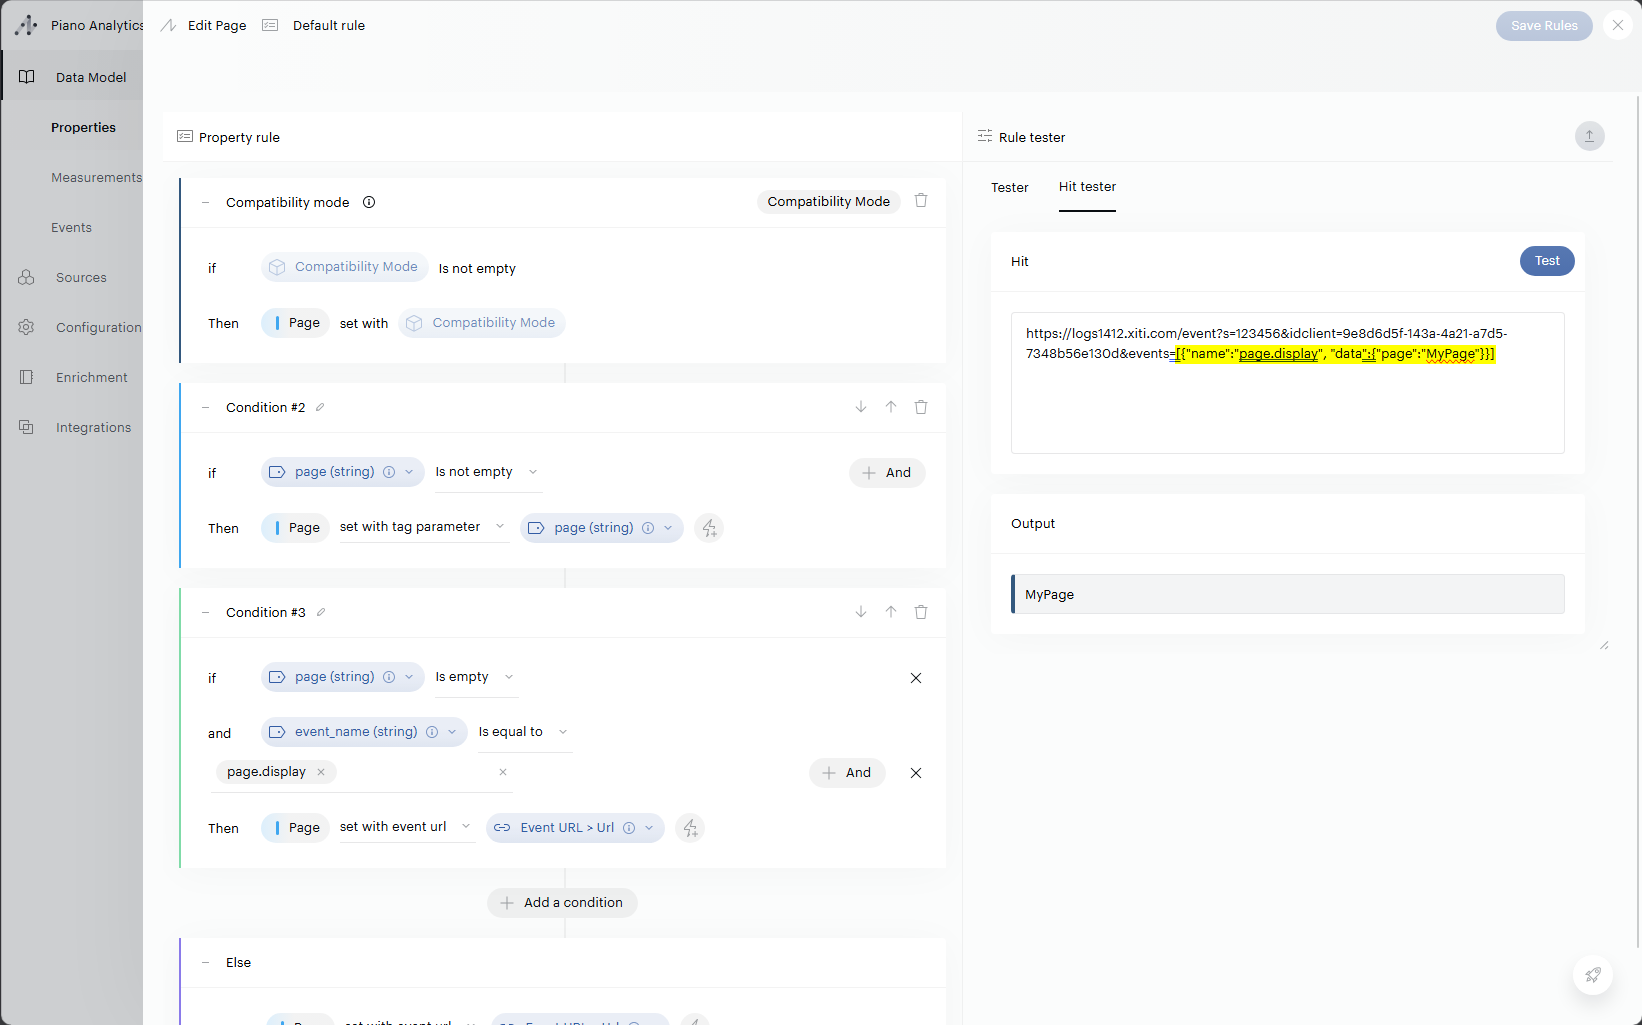Click the lightning icon in Condition #2

[709, 528]
